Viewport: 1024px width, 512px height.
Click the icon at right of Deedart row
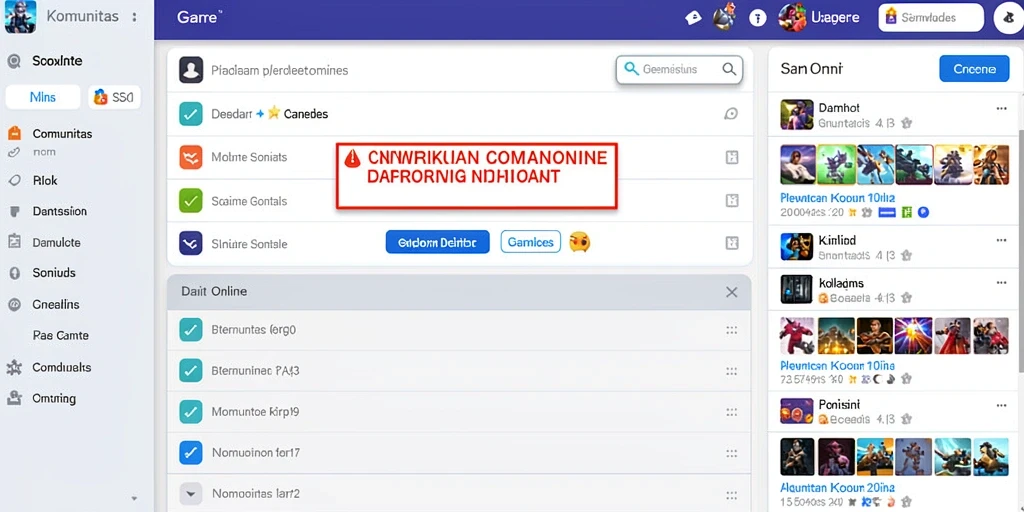pos(731,114)
